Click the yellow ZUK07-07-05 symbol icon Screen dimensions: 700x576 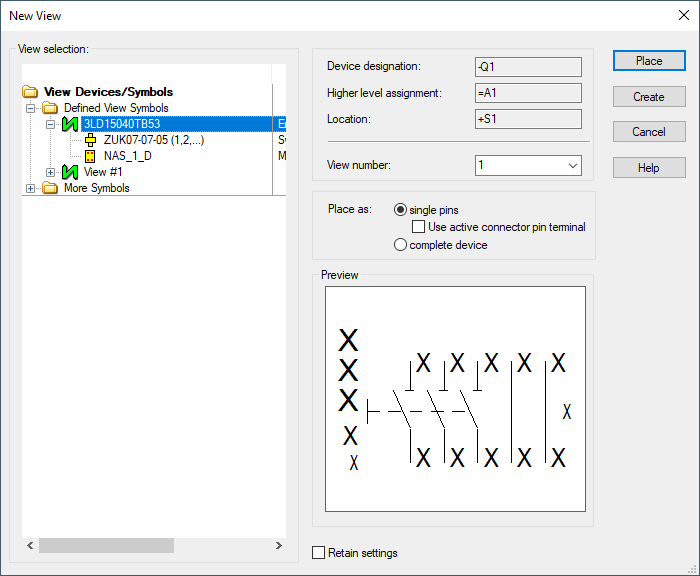(90, 140)
